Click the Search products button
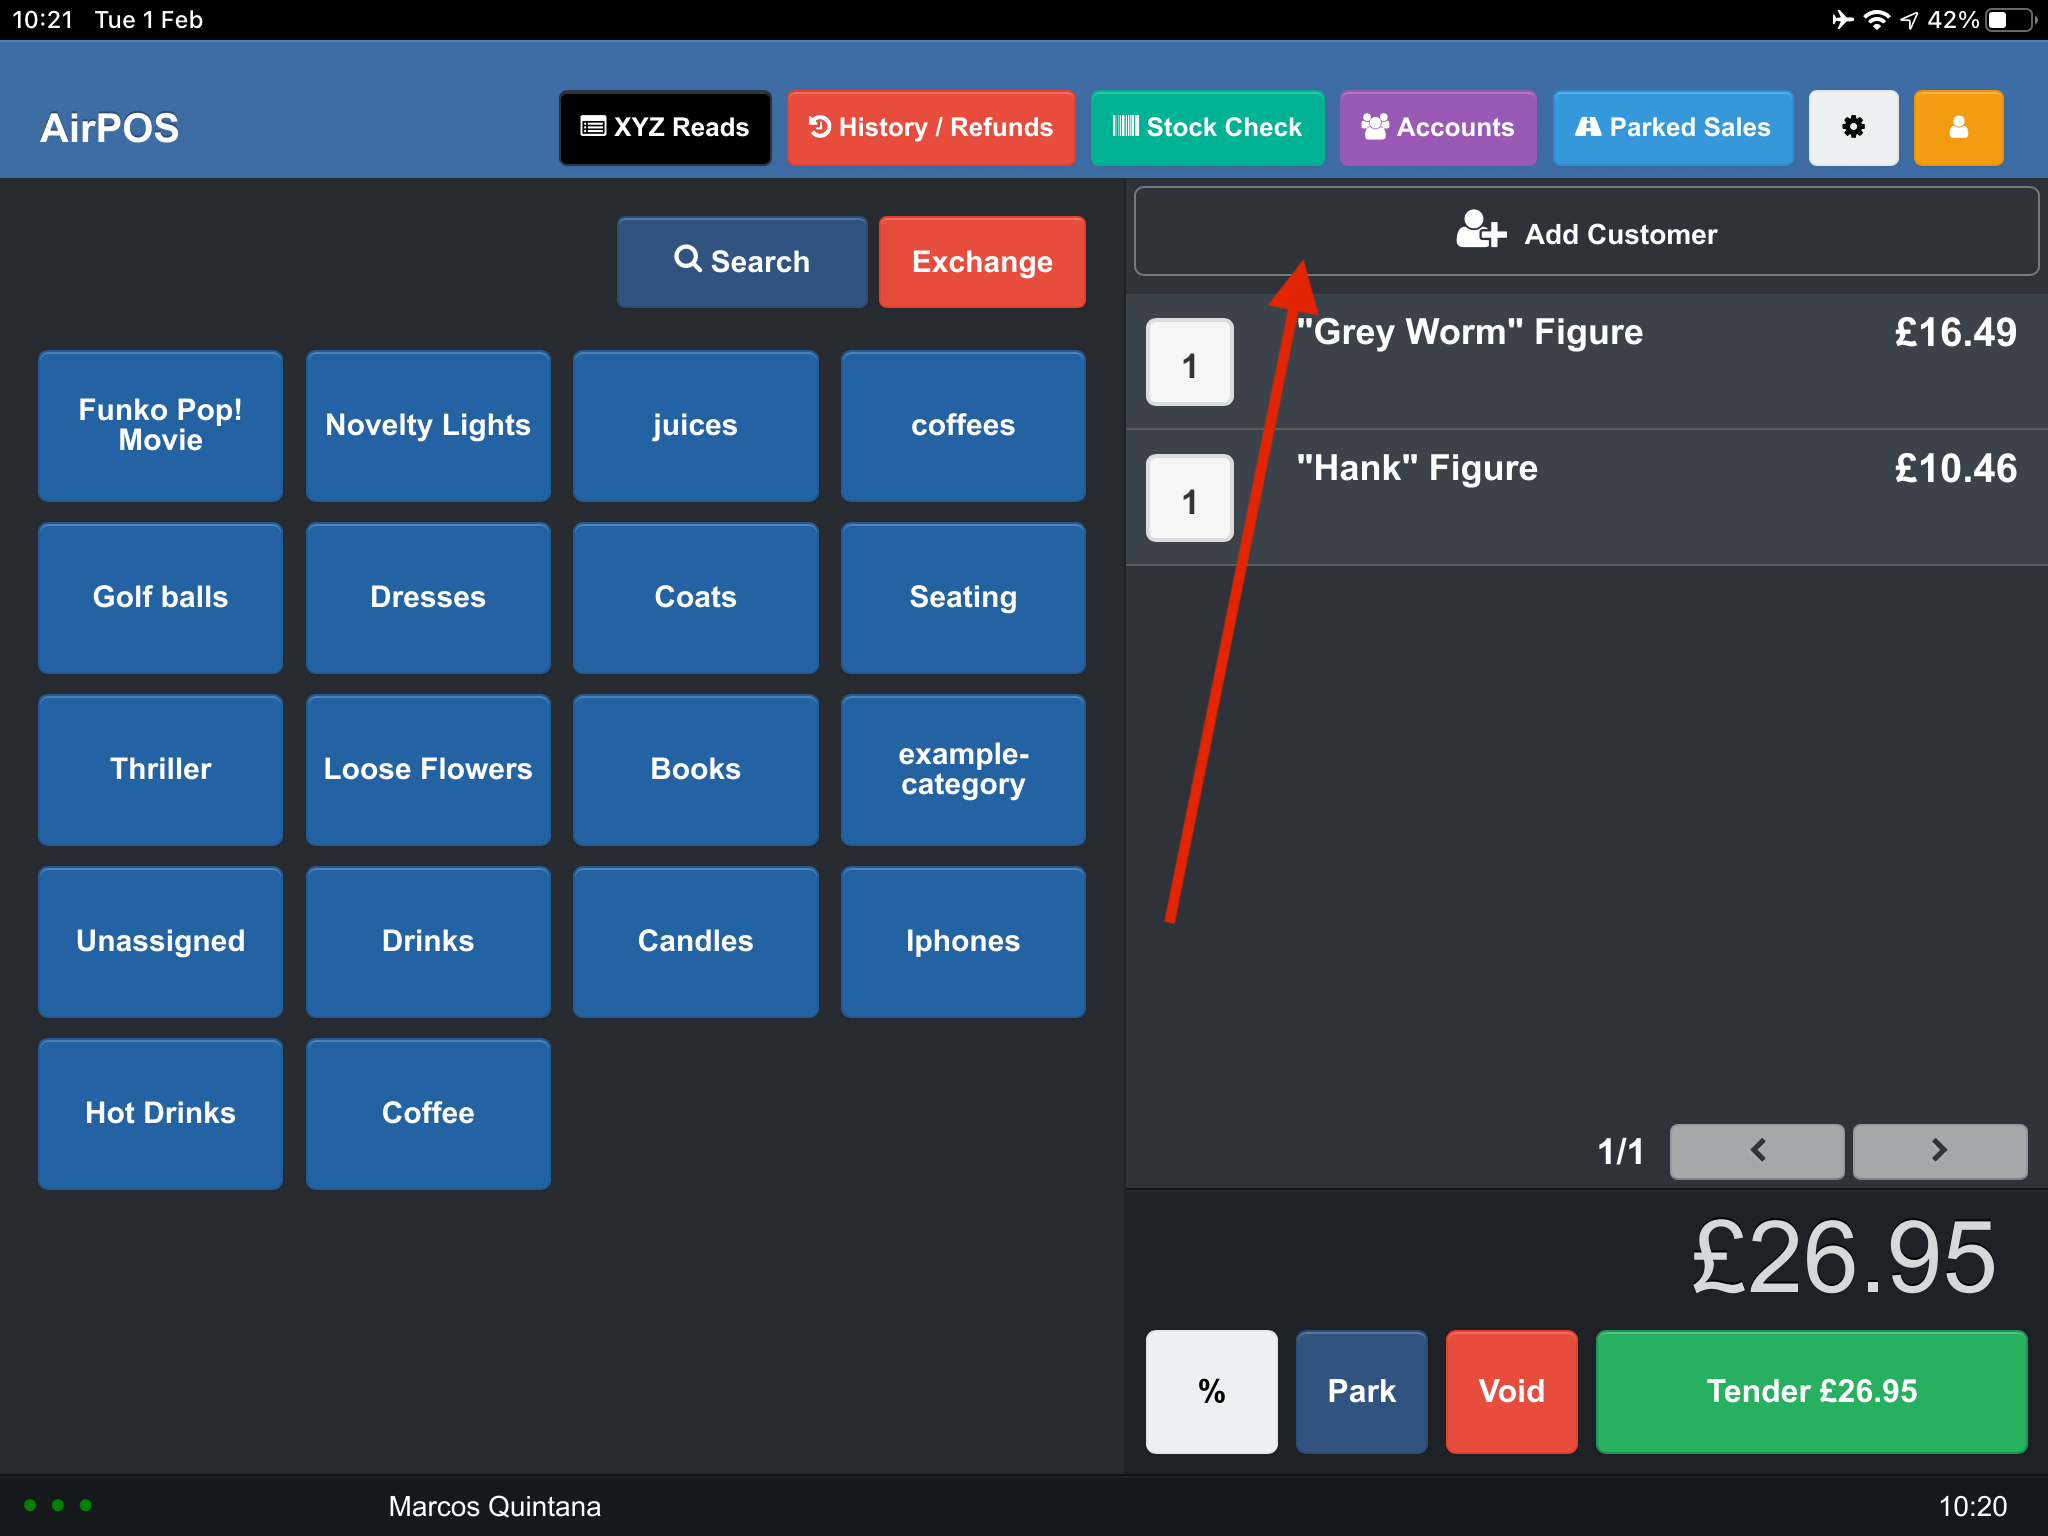The image size is (2048, 1536). point(741,261)
